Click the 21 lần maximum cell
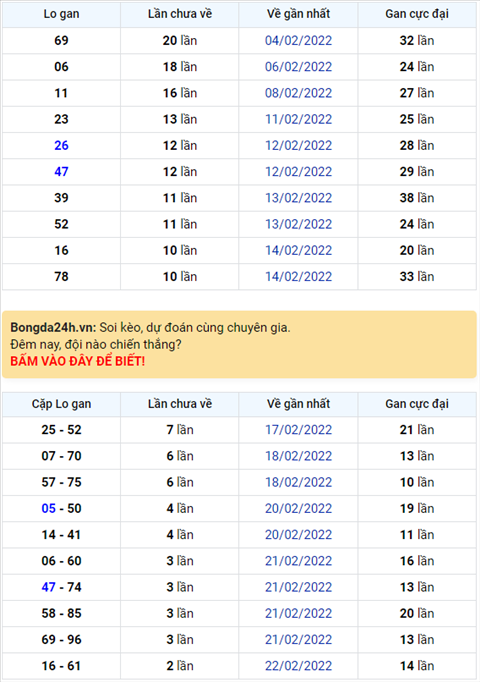 [x=417, y=430]
